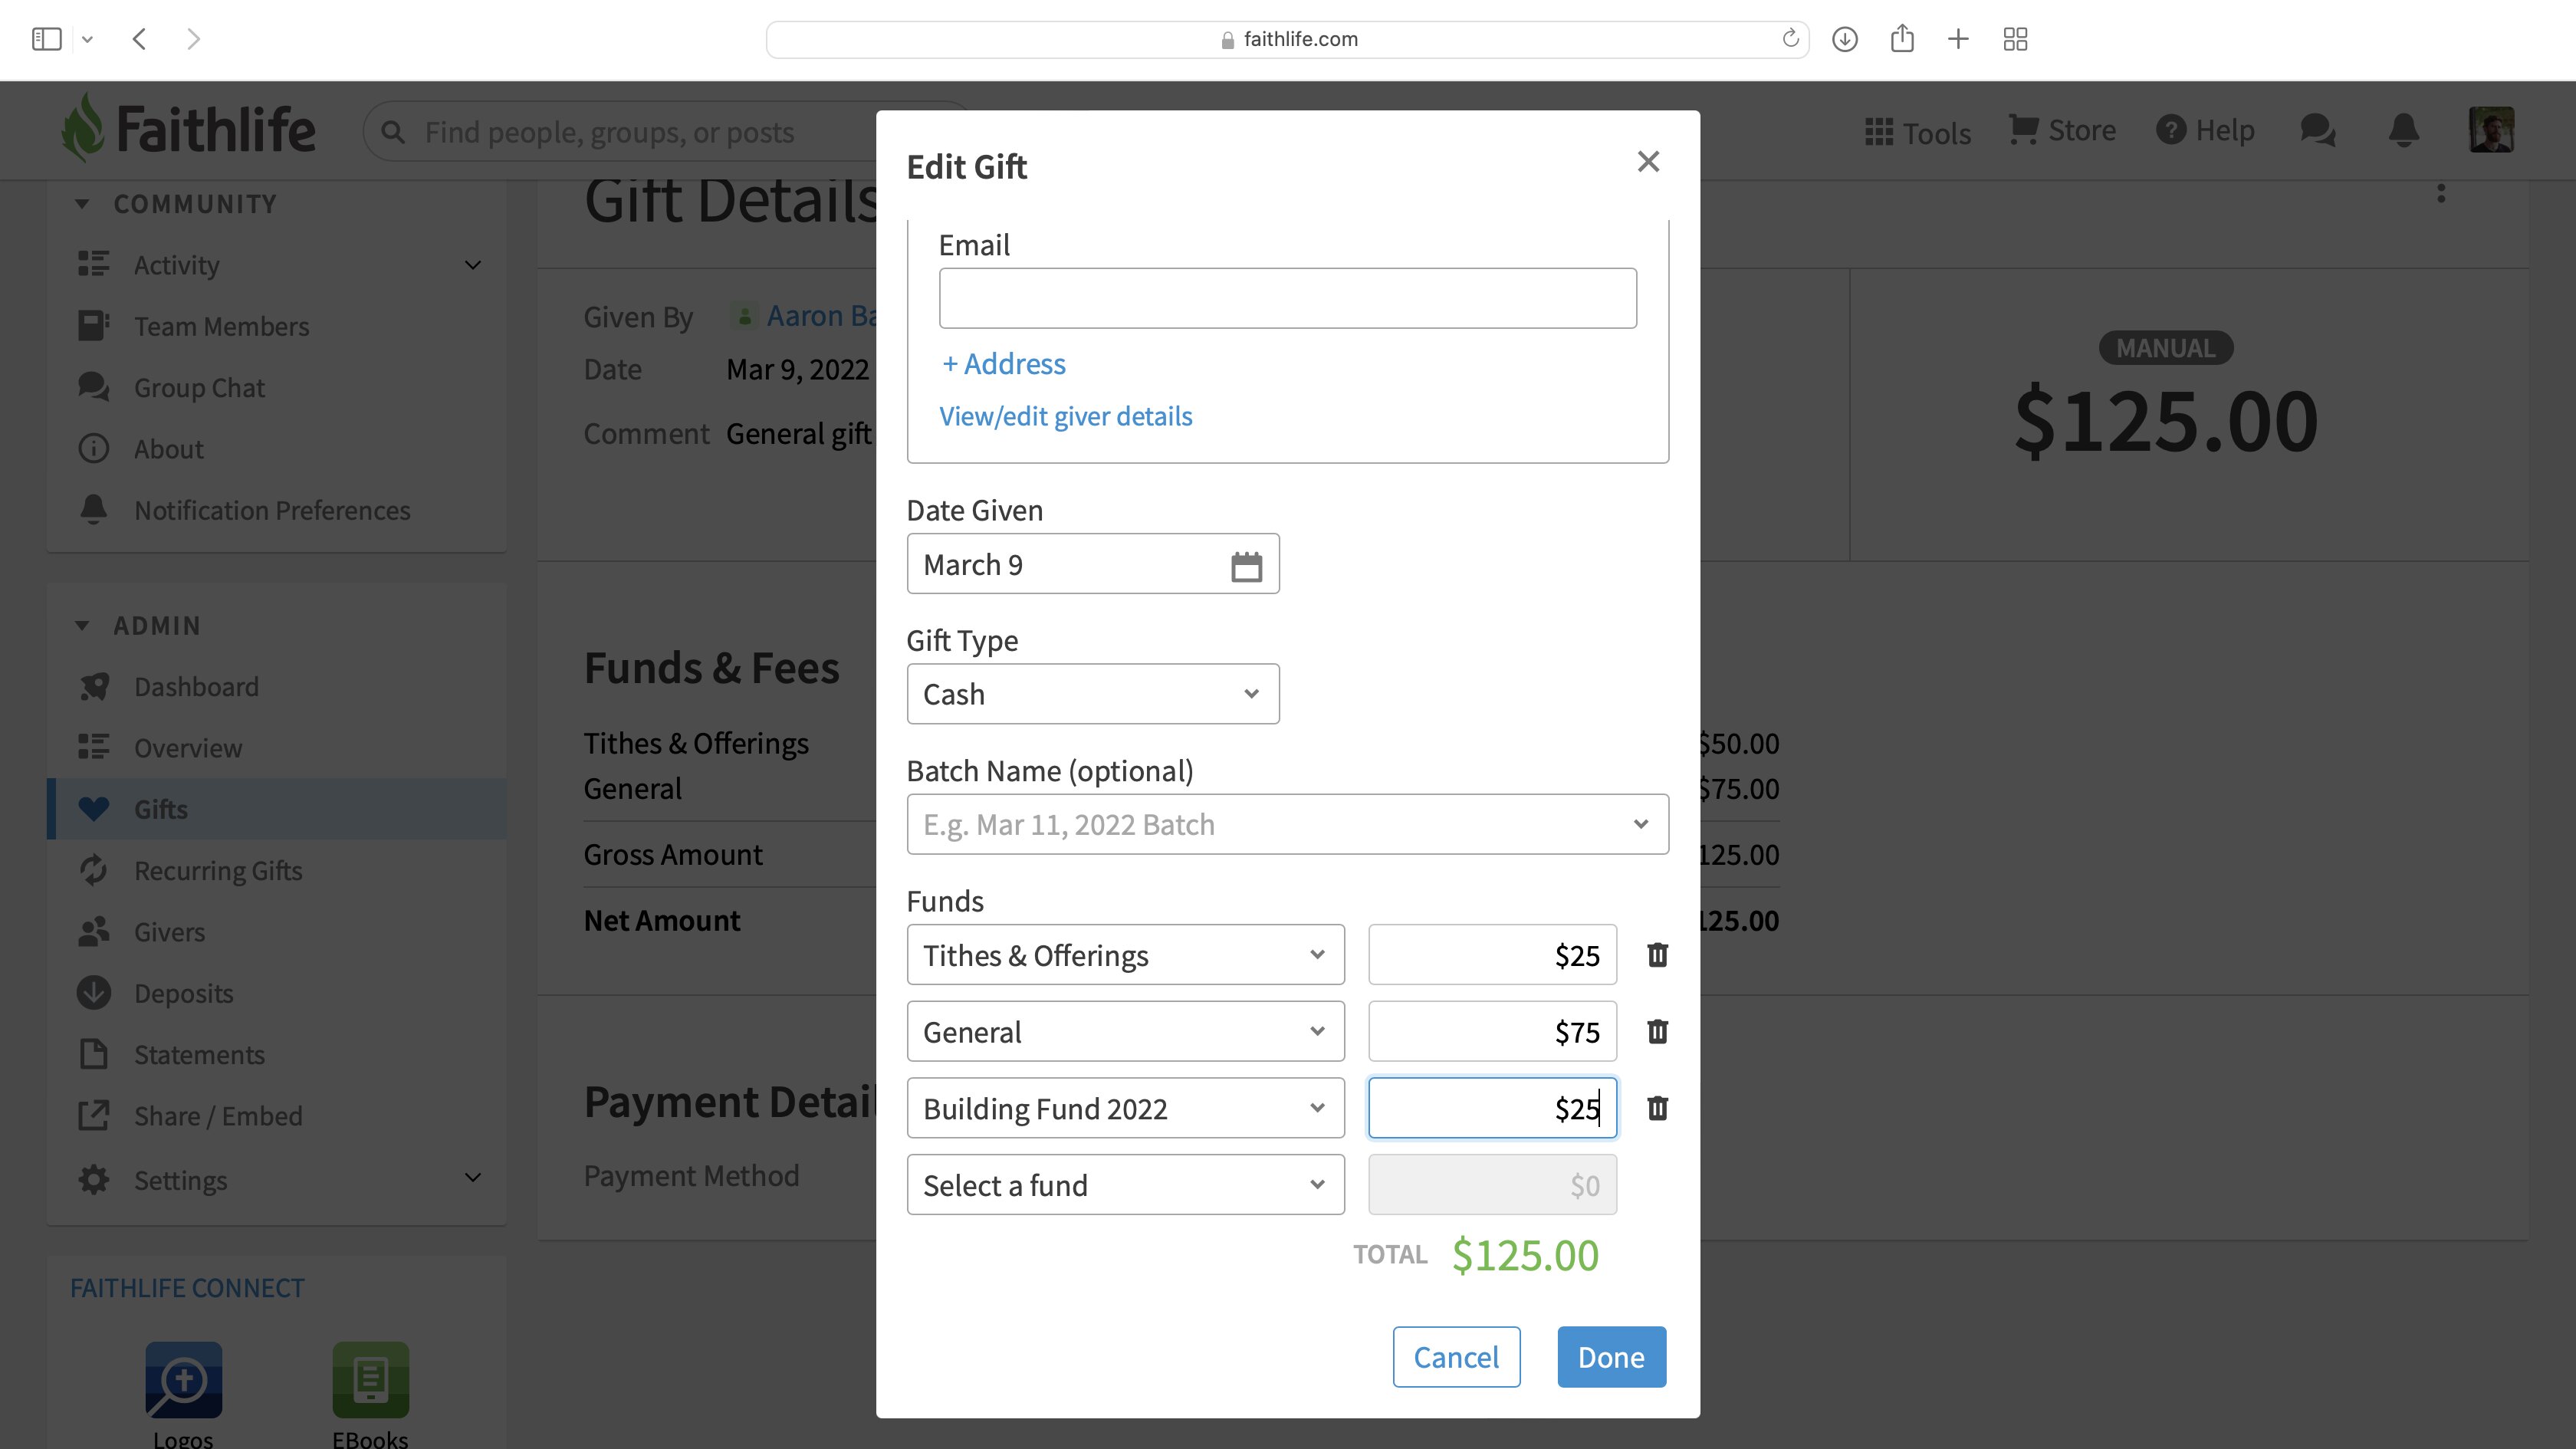2576x1449 pixels.
Task: Open the Tithes & Offerings fund dropdown
Action: [1125, 955]
